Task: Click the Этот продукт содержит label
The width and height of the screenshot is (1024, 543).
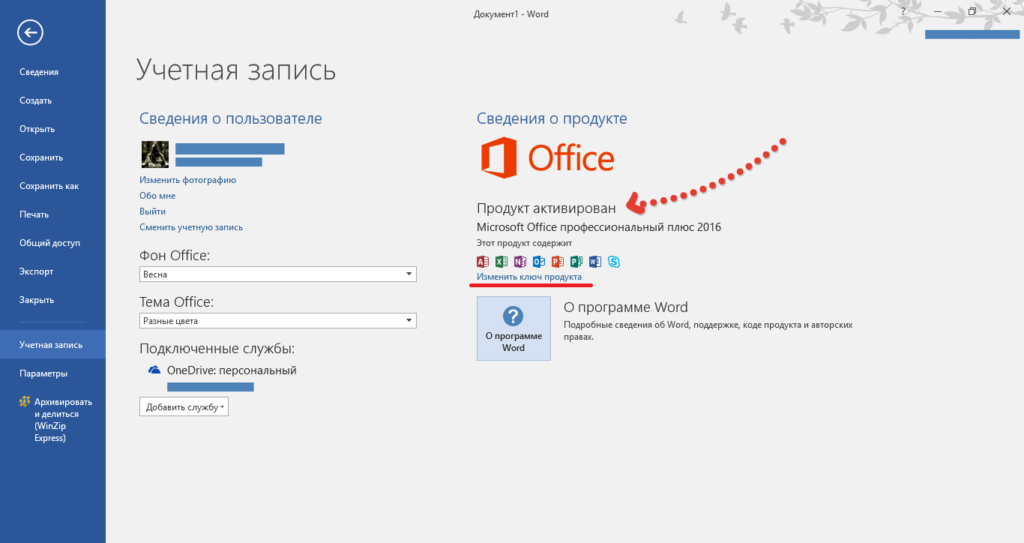Action: tap(524, 243)
